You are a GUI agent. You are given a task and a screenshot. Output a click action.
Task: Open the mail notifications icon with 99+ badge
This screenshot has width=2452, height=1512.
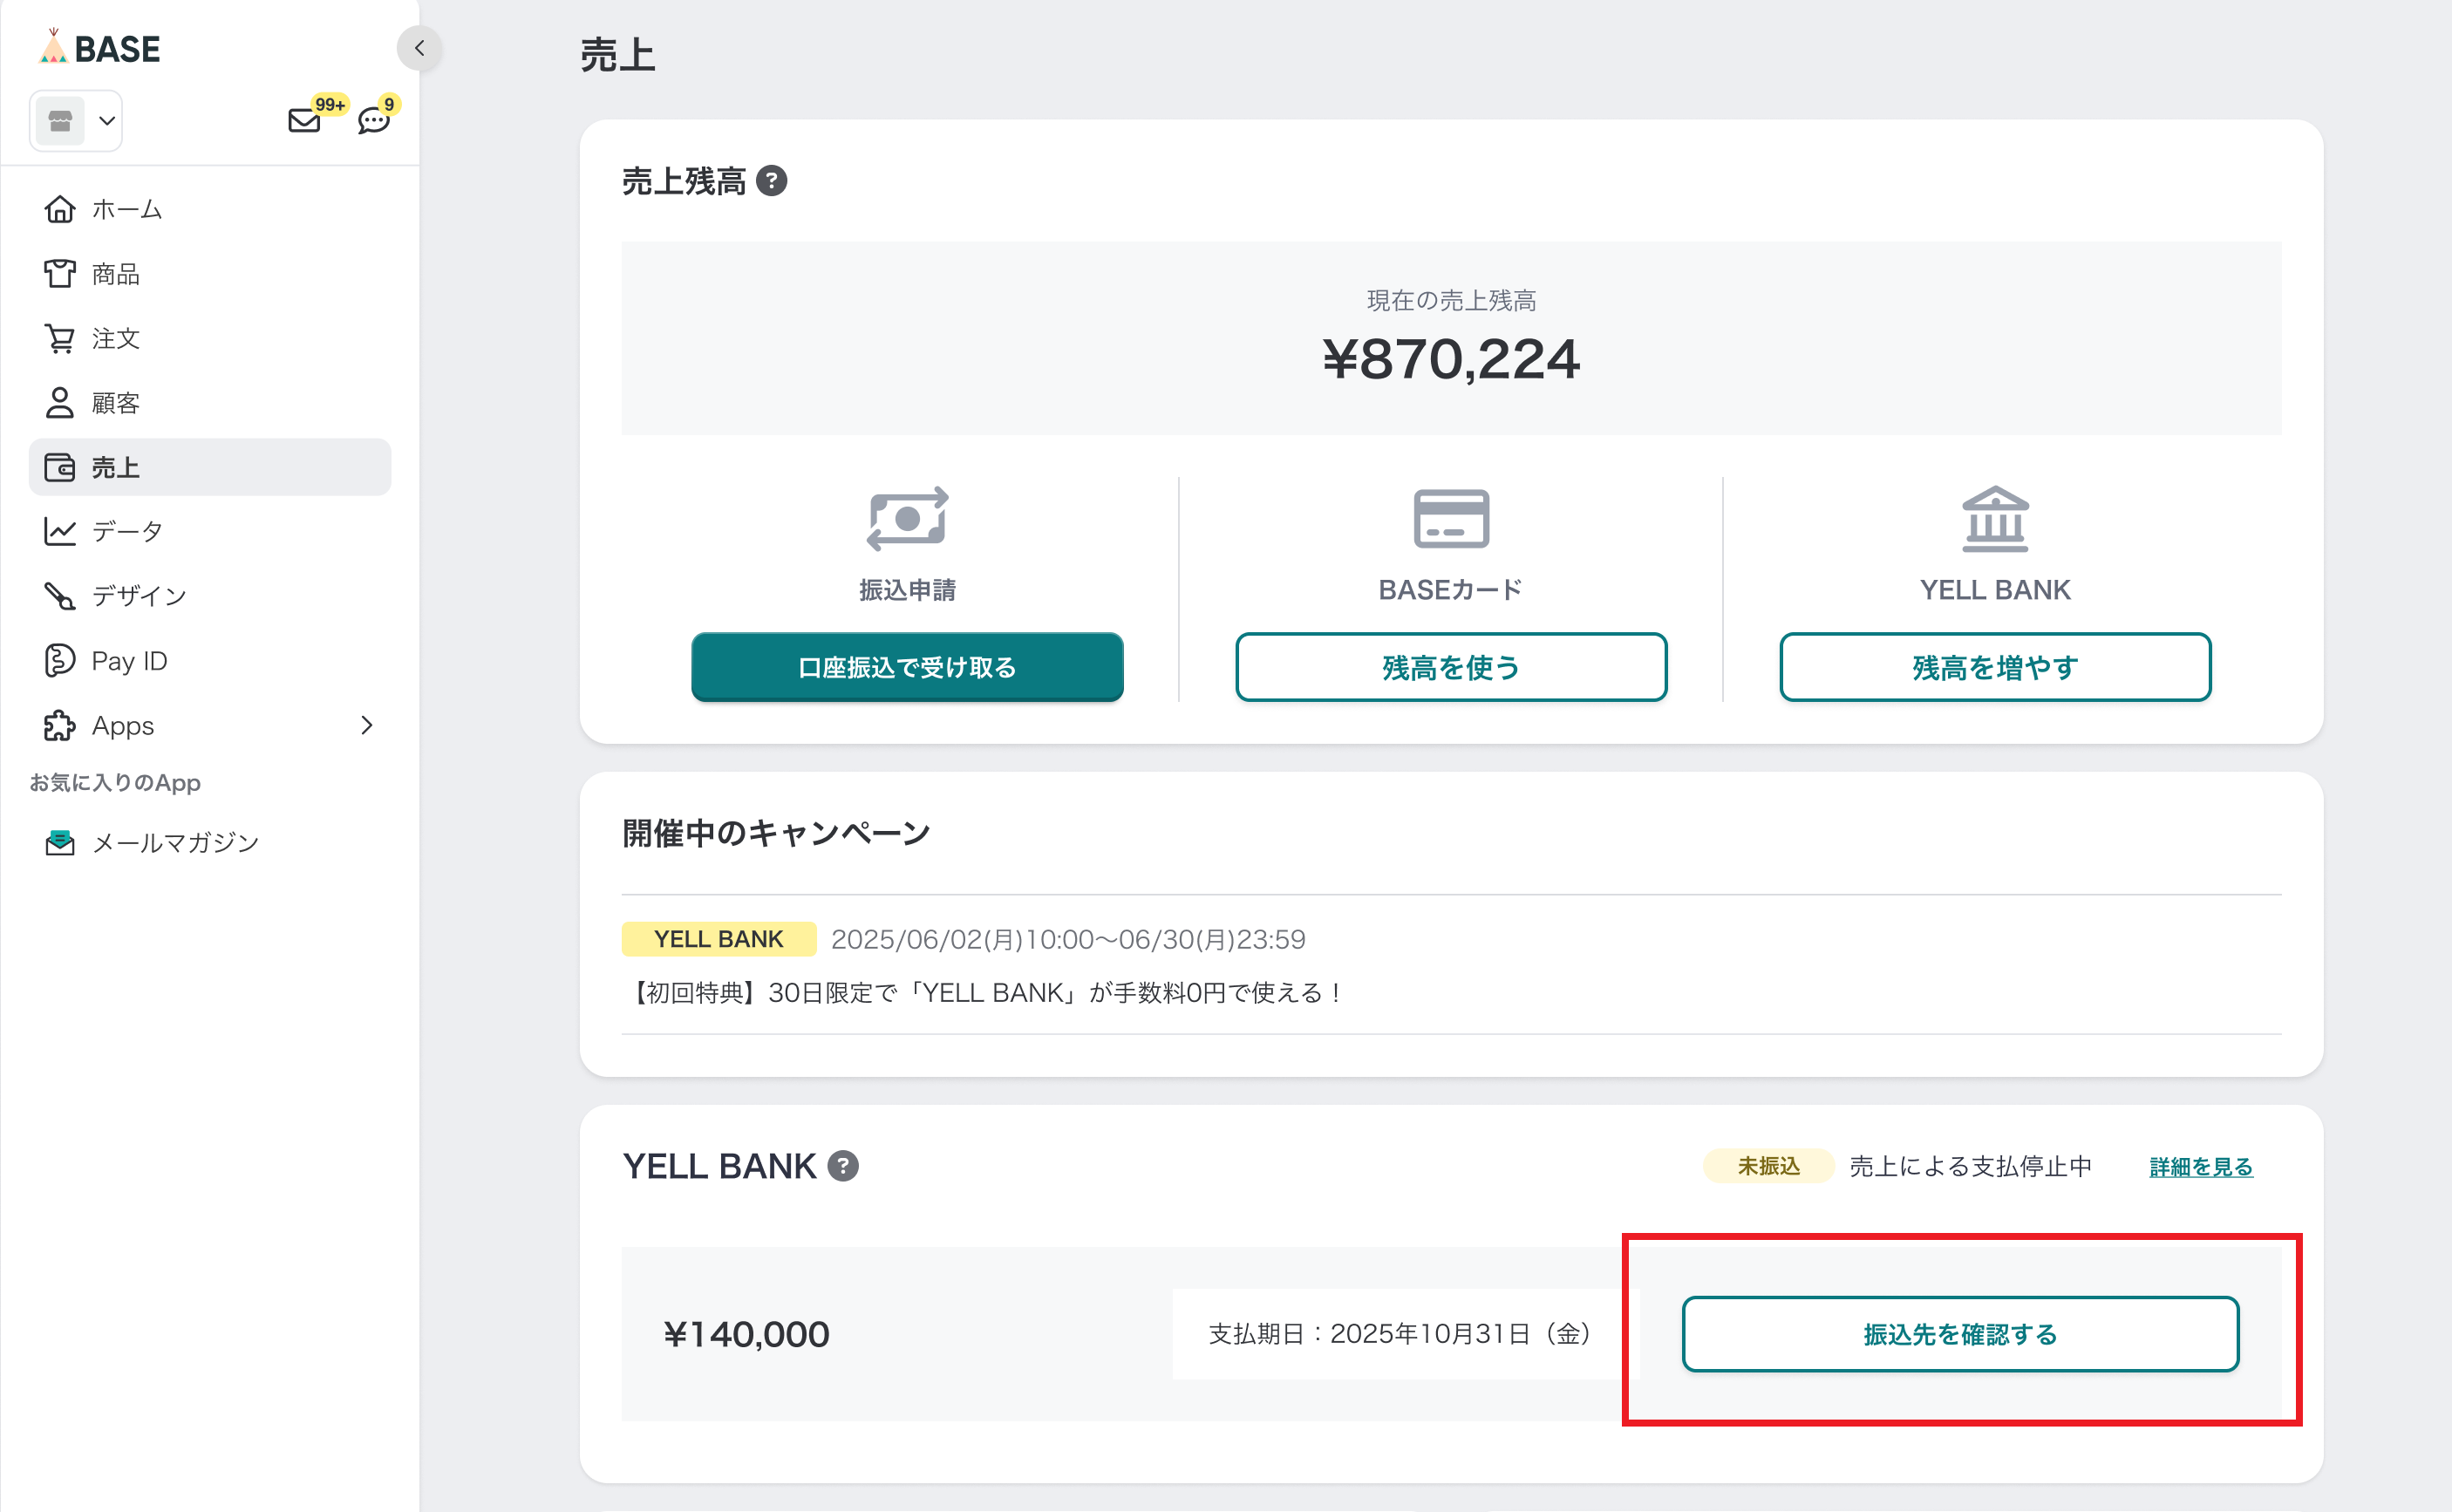[x=305, y=120]
